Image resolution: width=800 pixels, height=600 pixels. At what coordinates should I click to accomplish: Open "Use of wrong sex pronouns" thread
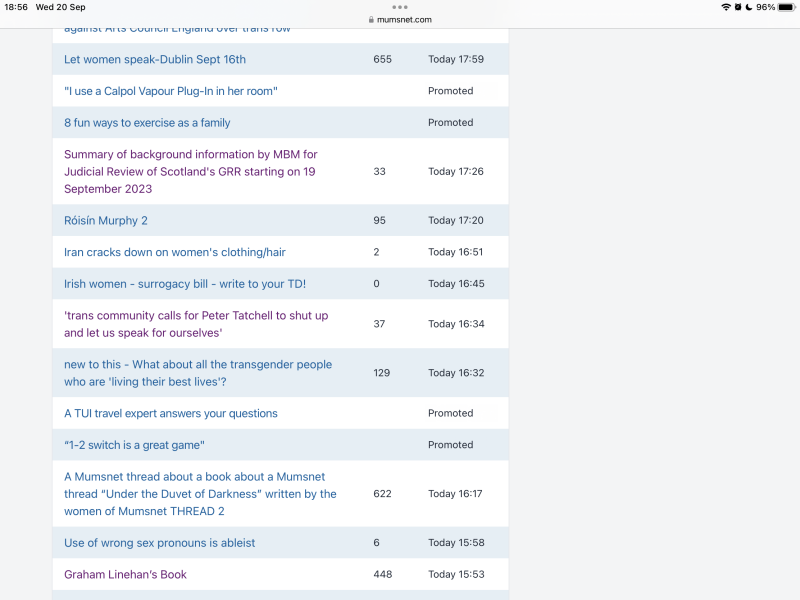tap(160, 543)
